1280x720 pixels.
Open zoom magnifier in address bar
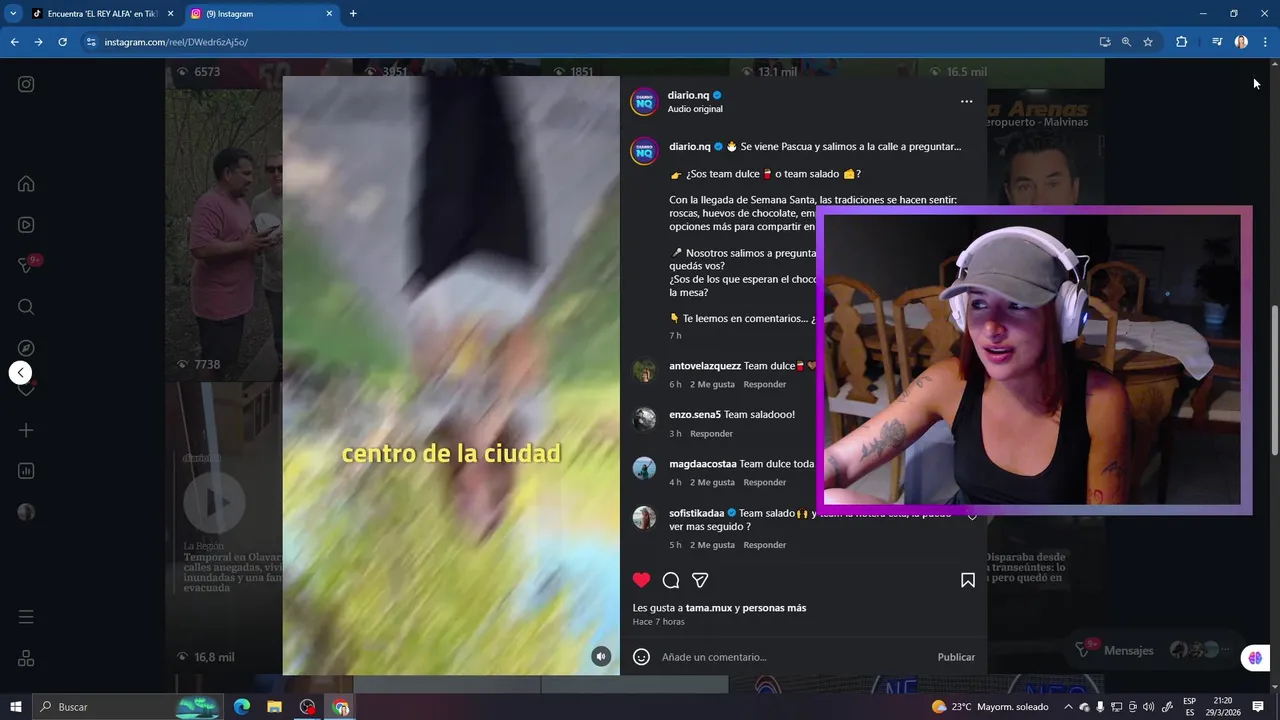(x=1126, y=42)
